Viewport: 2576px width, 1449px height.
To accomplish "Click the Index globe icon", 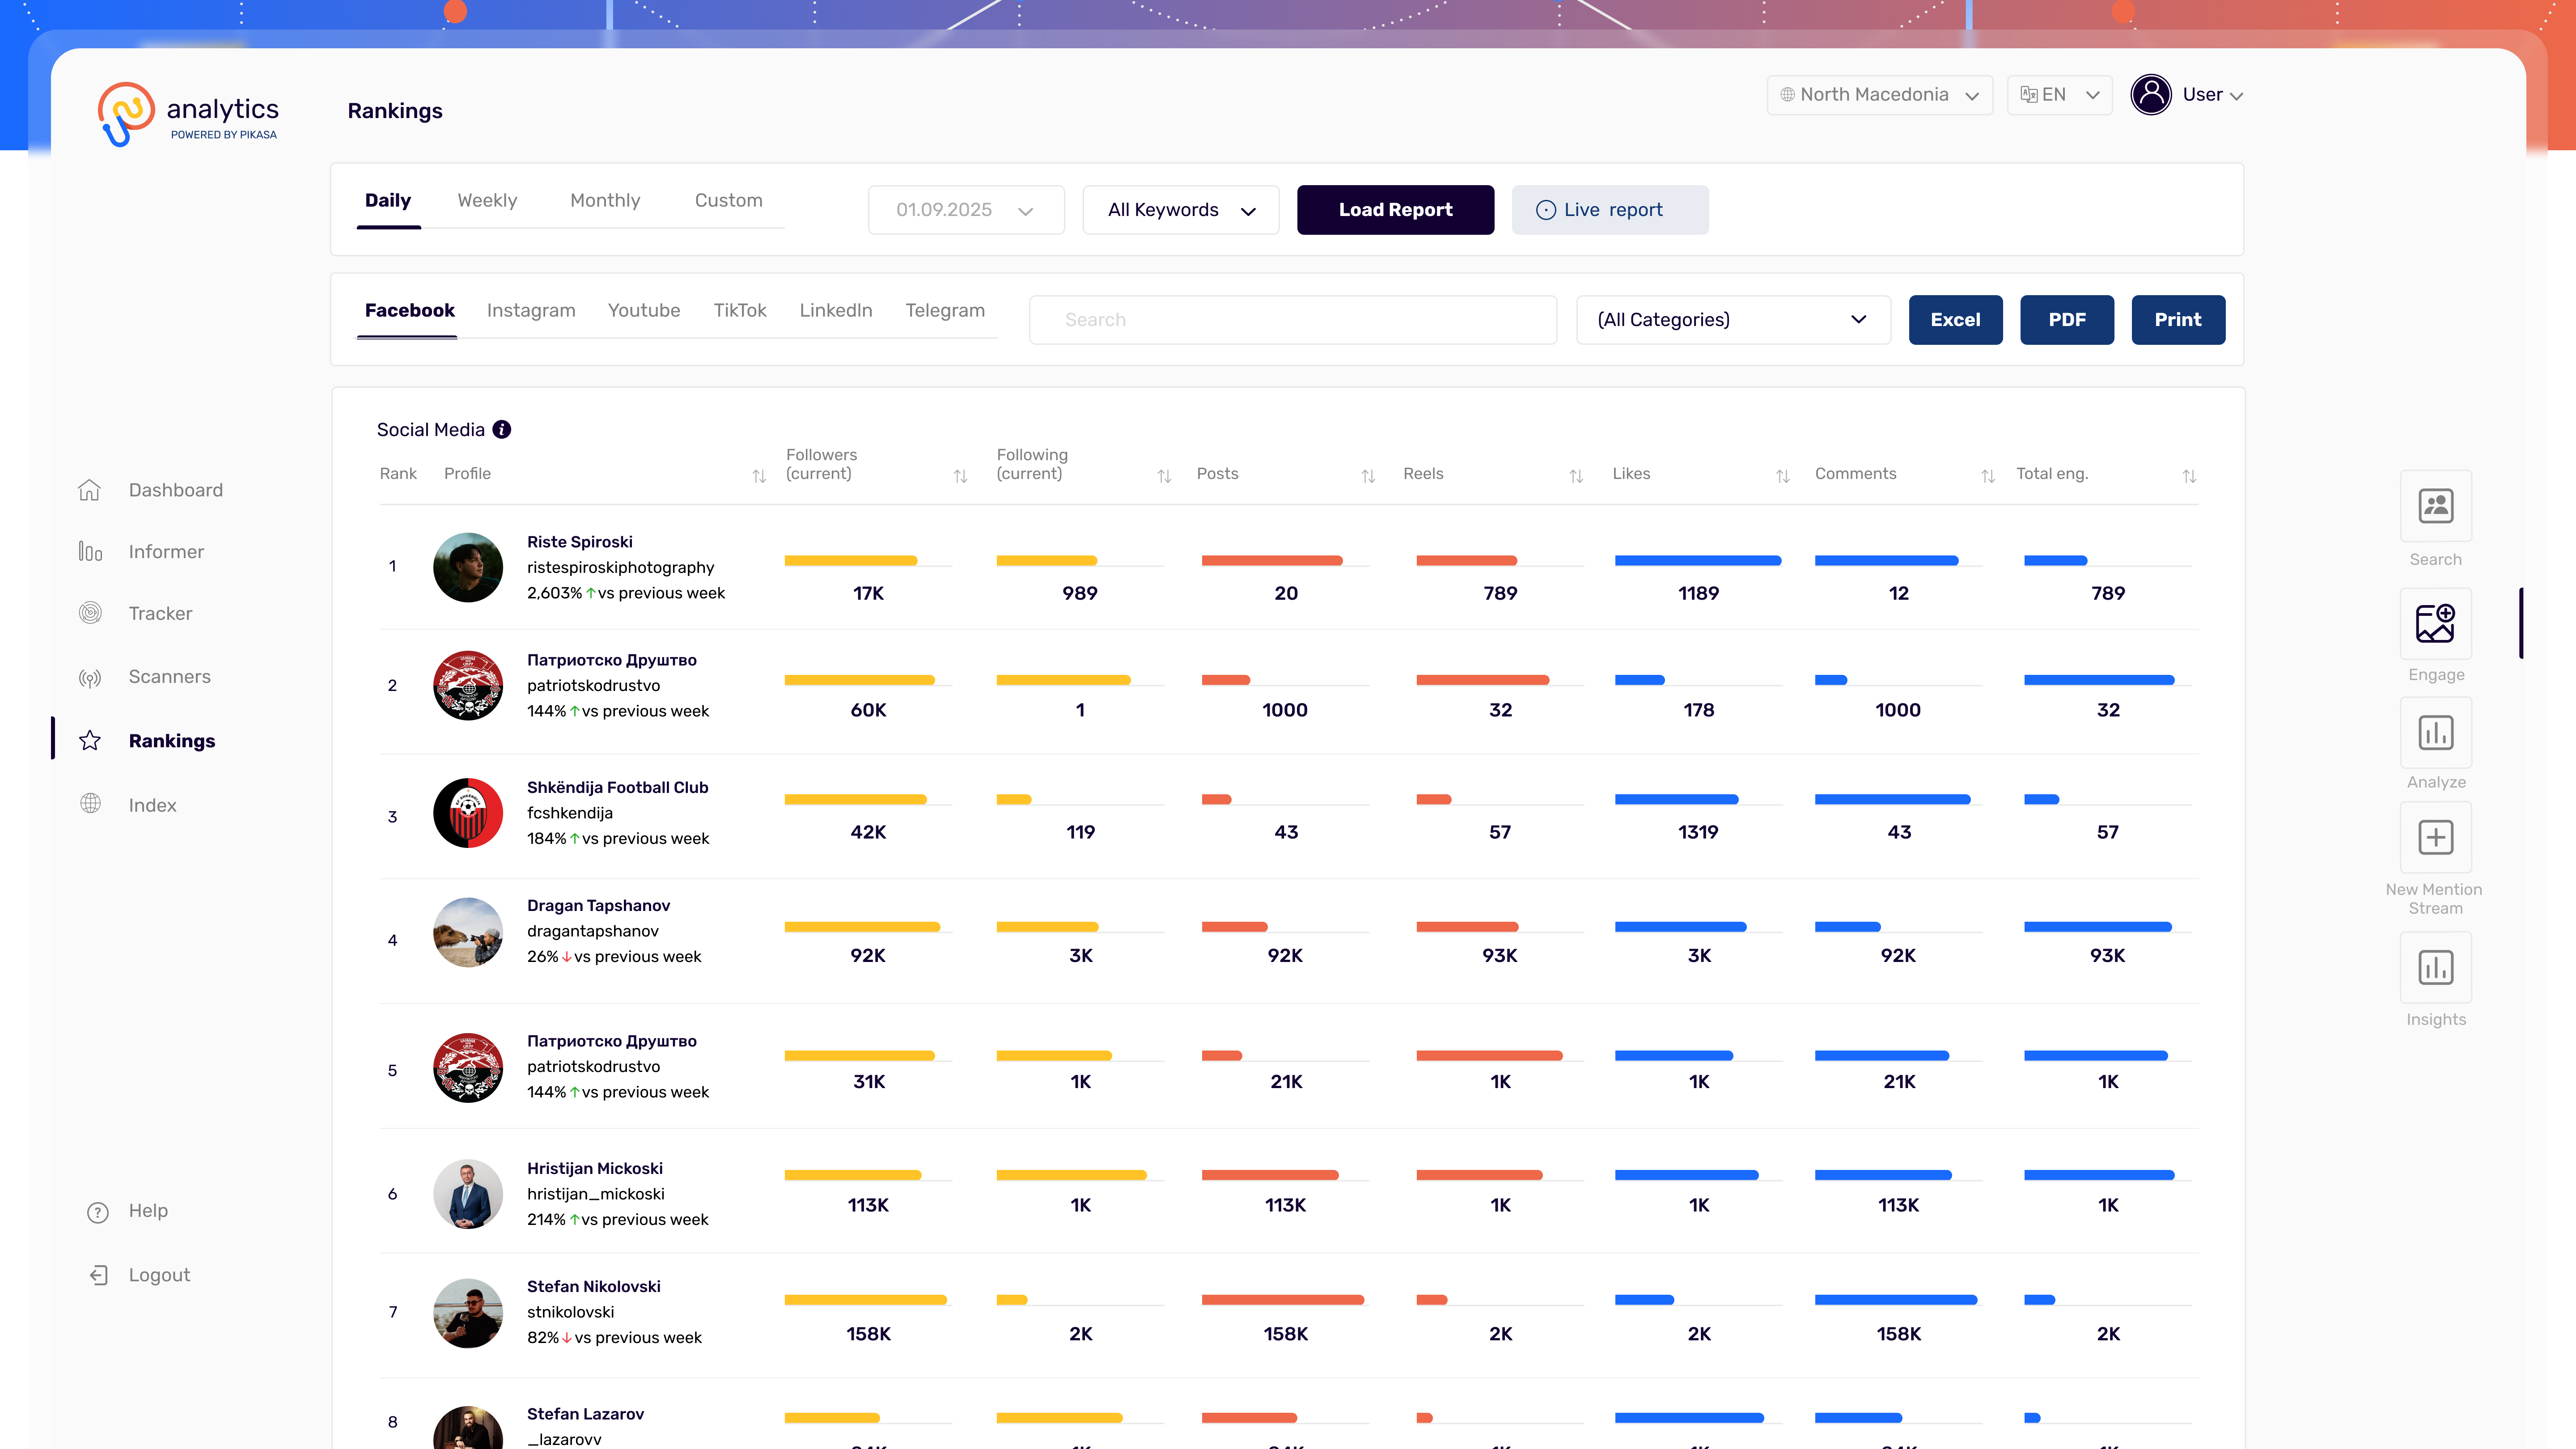I will coord(90,804).
